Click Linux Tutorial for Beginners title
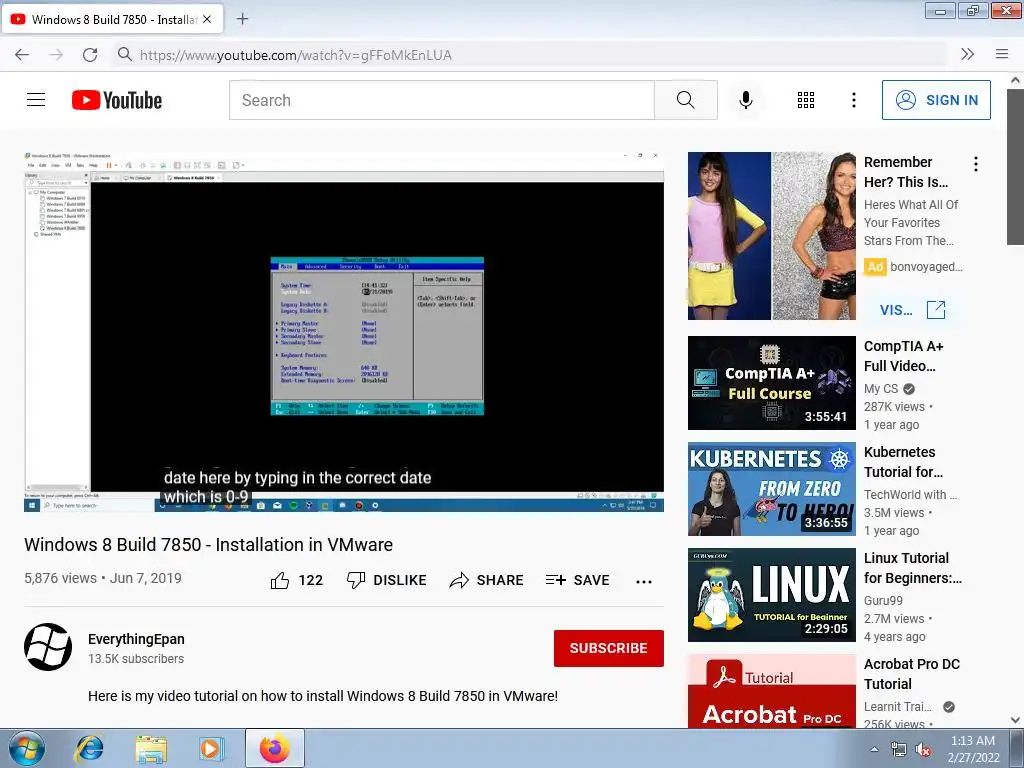 (x=913, y=568)
